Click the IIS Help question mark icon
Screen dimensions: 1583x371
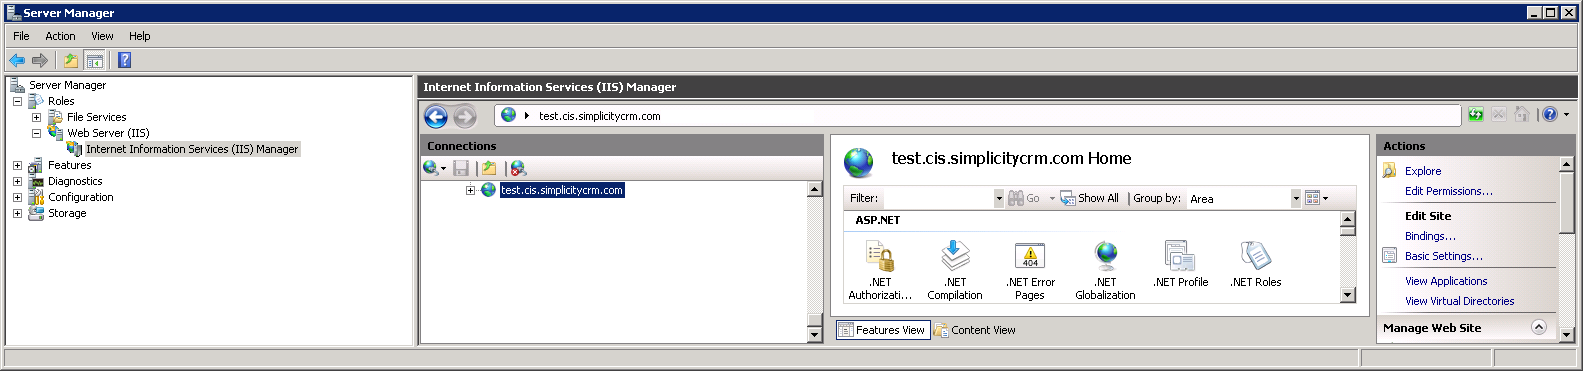[x=1550, y=115]
